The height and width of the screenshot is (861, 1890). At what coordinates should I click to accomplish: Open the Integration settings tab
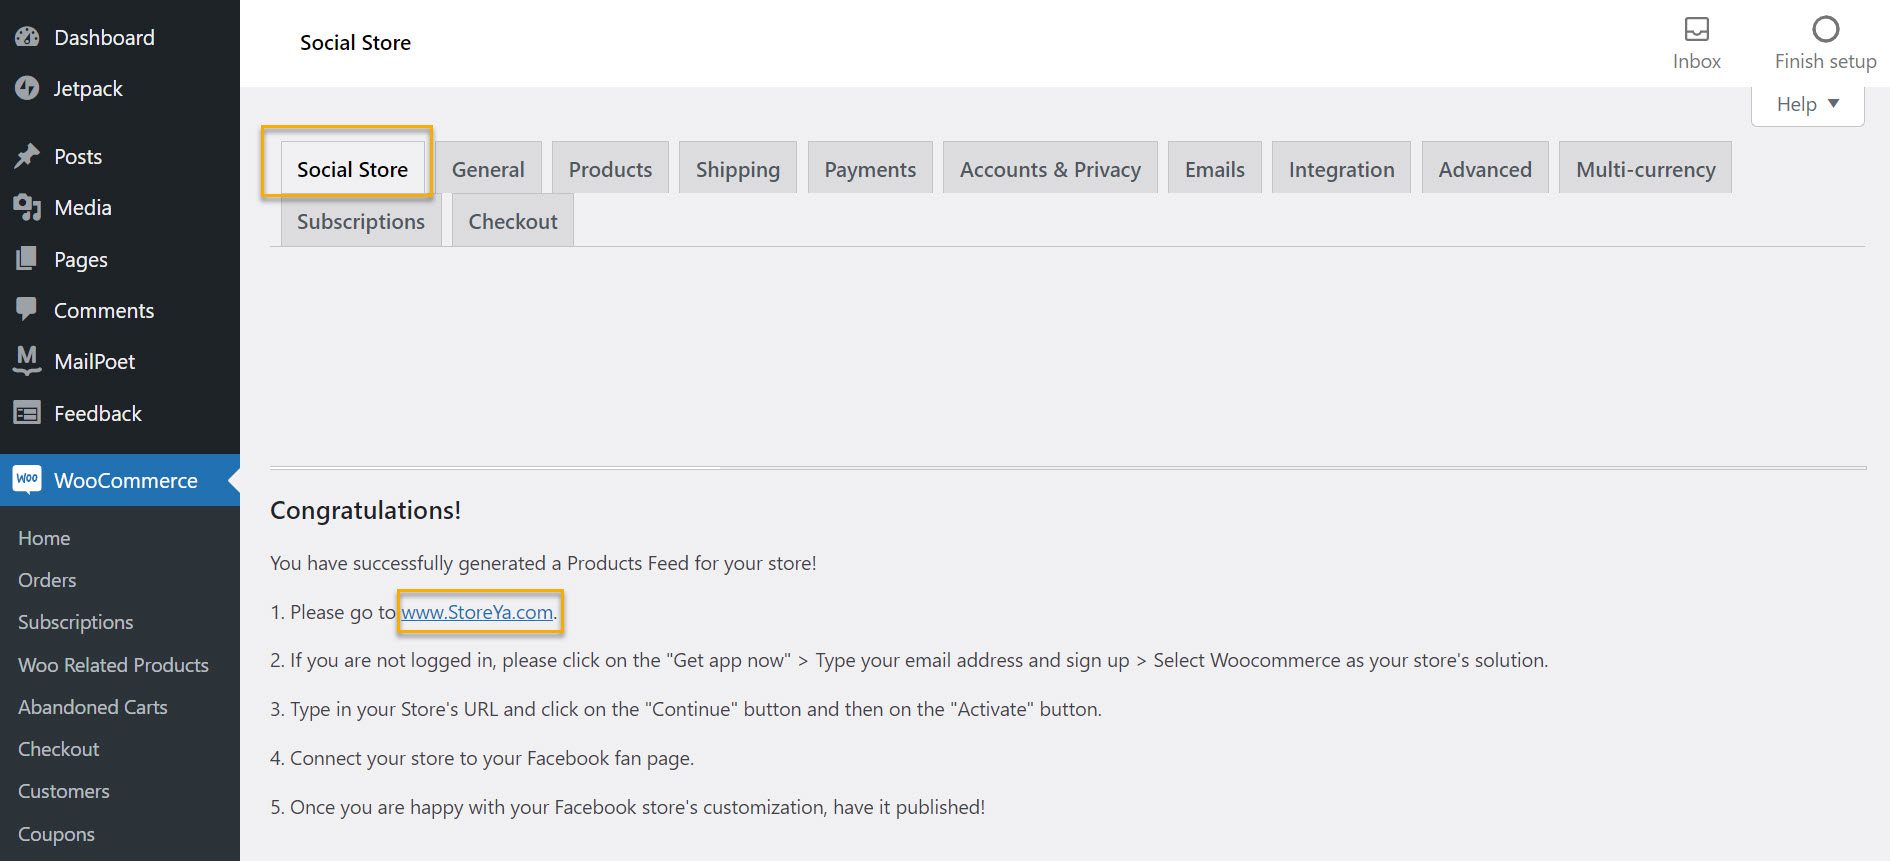click(x=1341, y=169)
